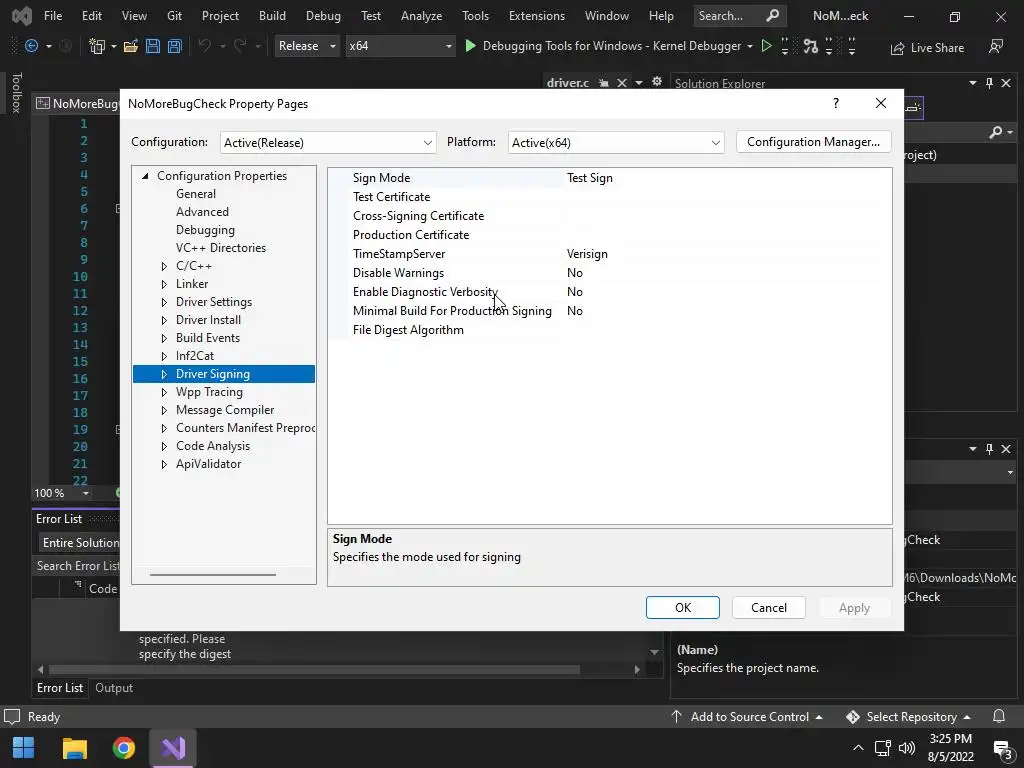Image resolution: width=1024 pixels, height=768 pixels.
Task: Select the Sign Mode property row
Action: click(x=610, y=178)
